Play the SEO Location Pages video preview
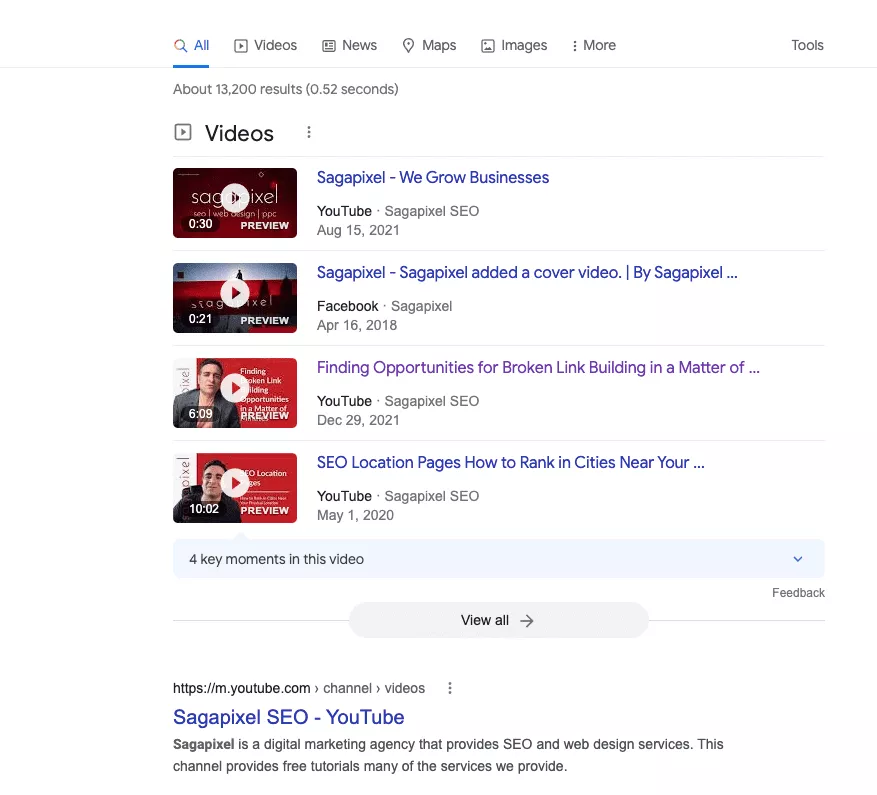The image size is (877, 795). click(234, 483)
